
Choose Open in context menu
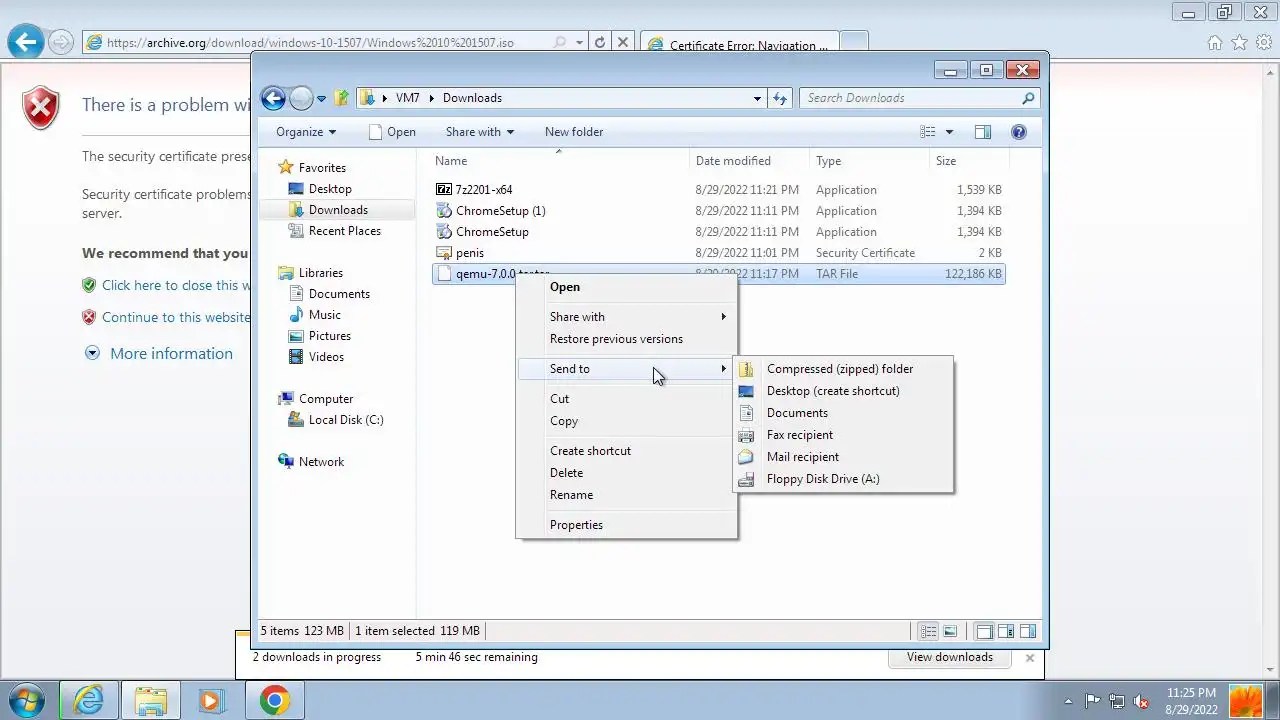627,287
